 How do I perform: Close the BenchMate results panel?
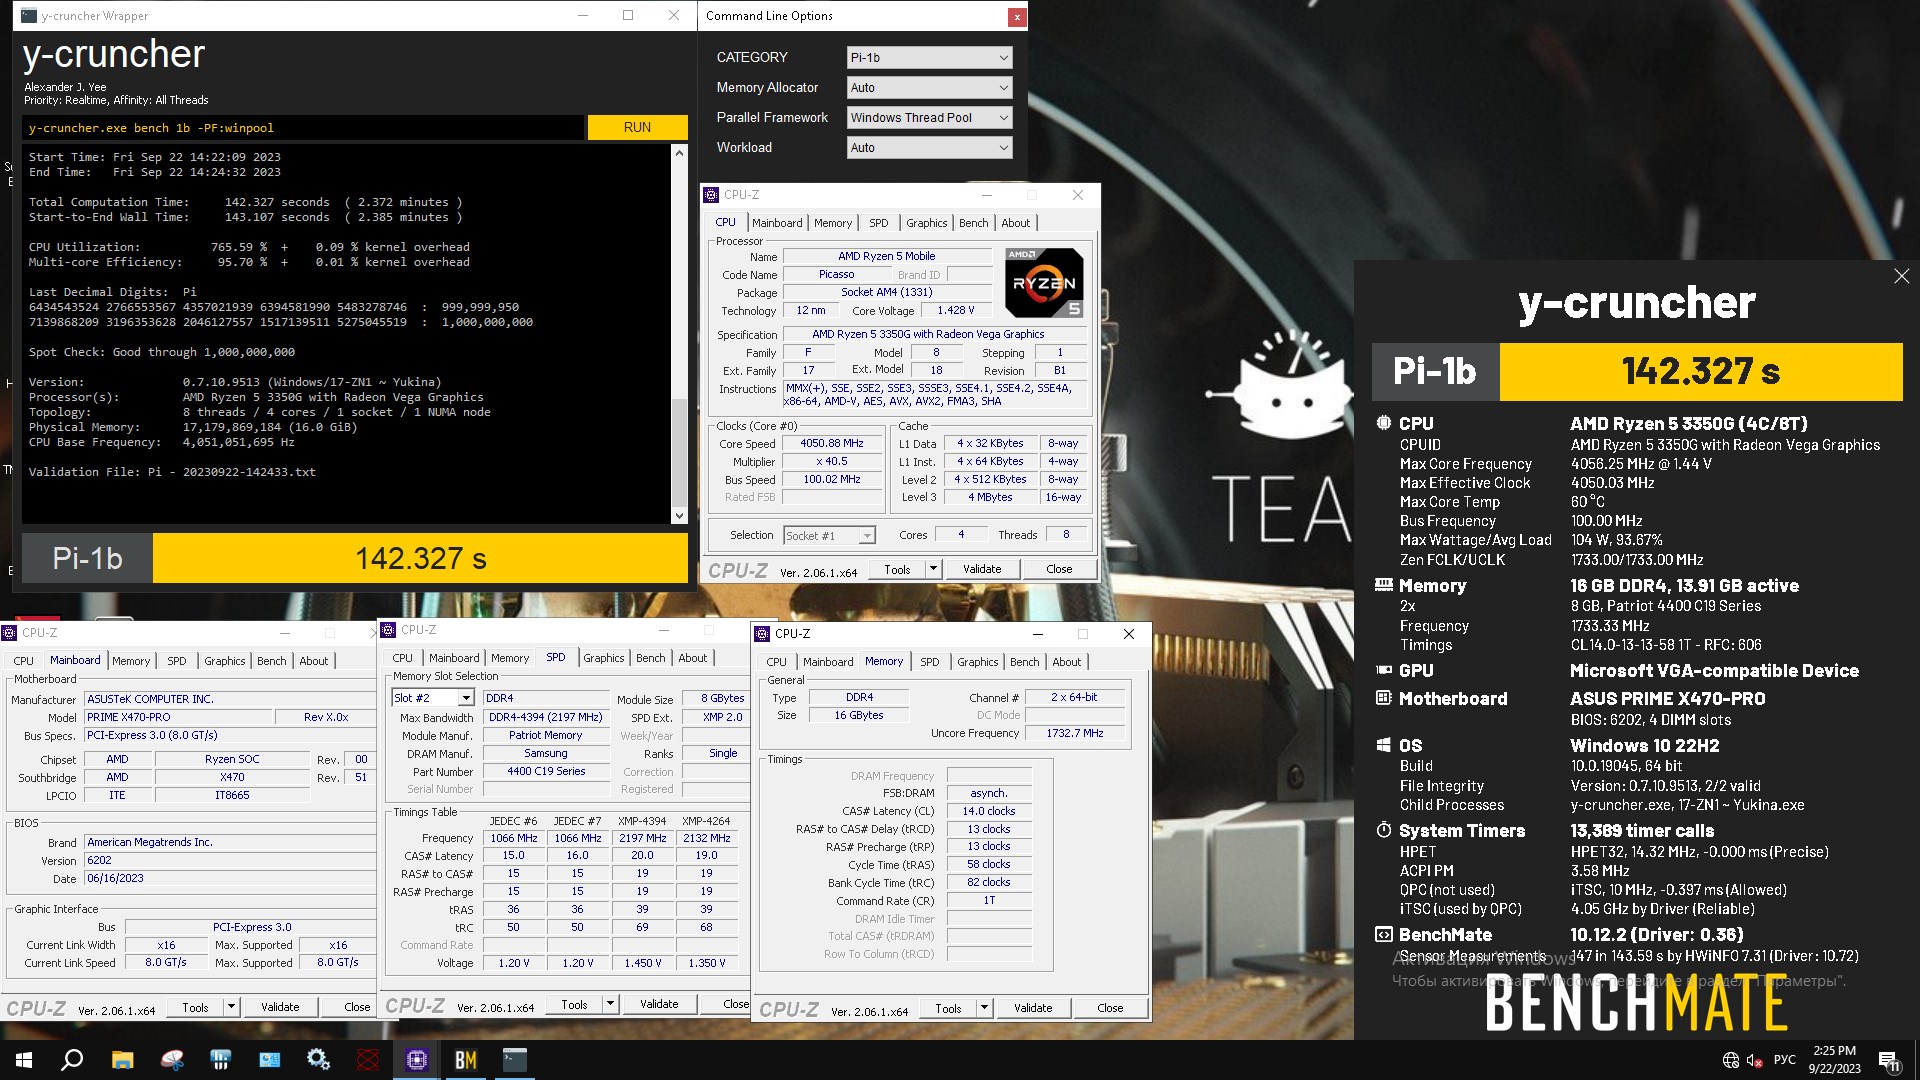(1901, 276)
